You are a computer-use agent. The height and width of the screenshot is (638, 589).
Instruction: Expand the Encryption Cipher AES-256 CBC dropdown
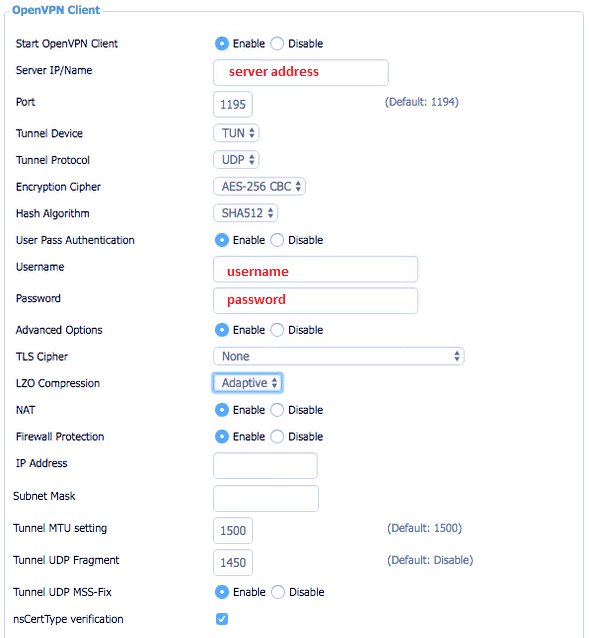click(260, 187)
